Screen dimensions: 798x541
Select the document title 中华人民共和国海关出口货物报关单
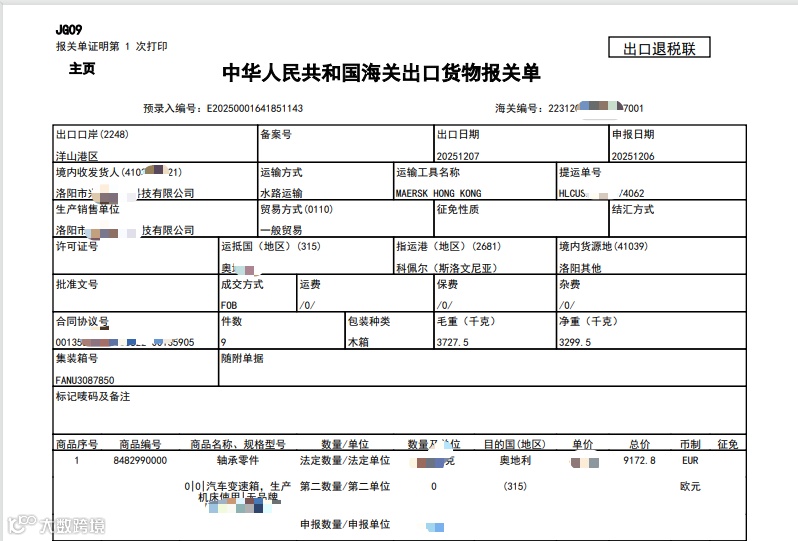[381, 73]
